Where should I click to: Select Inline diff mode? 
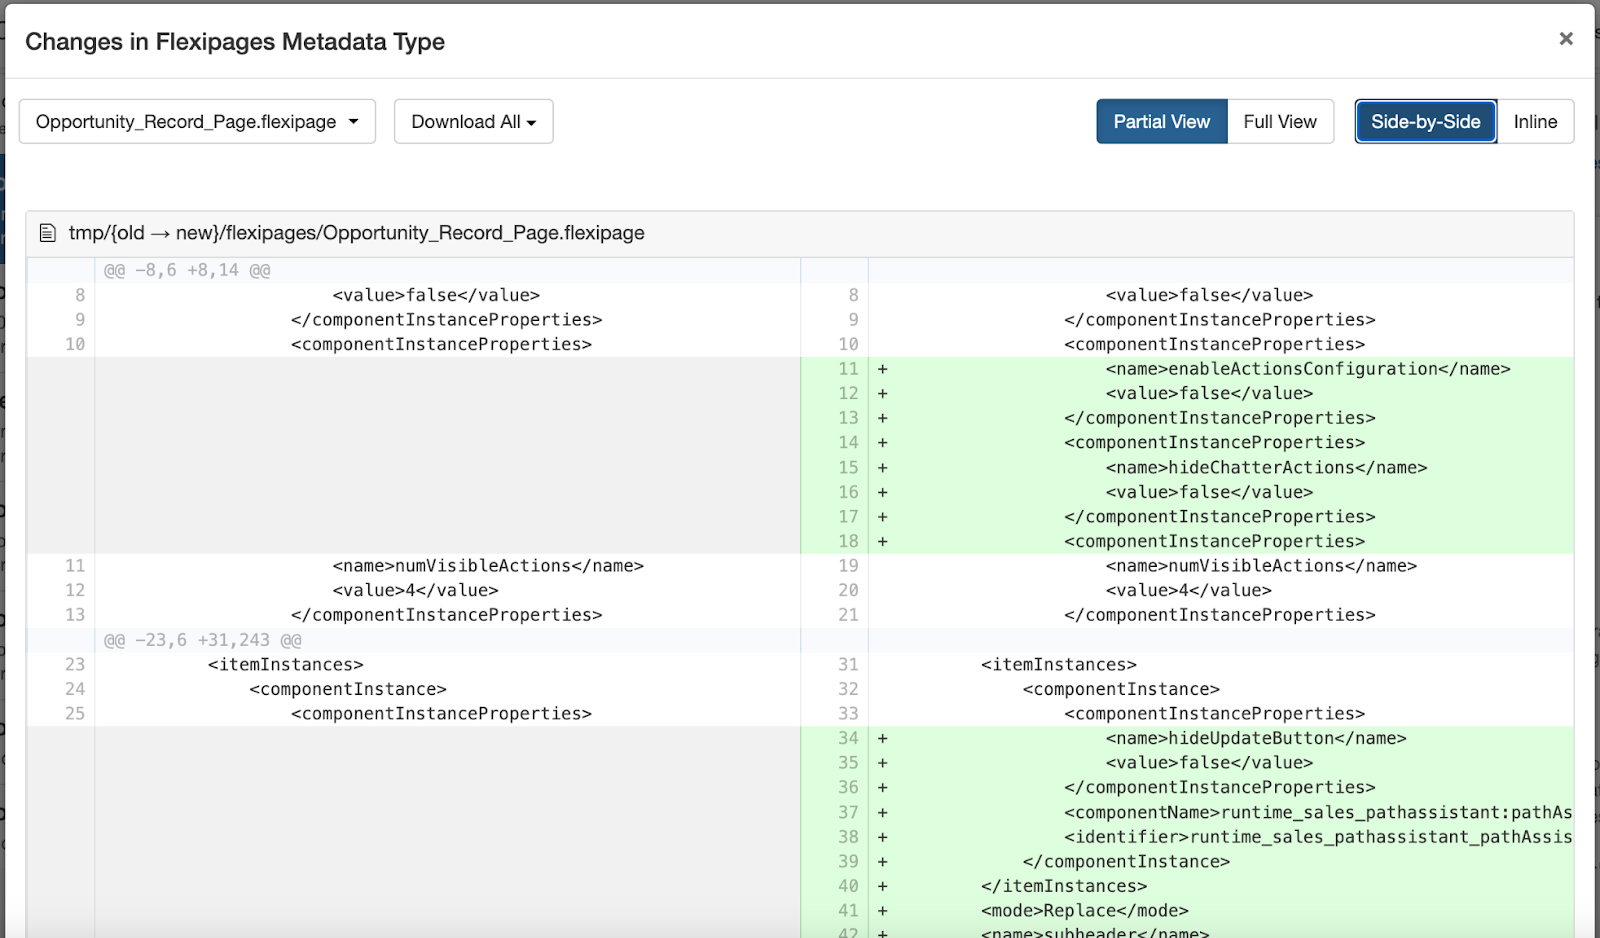[x=1535, y=121]
